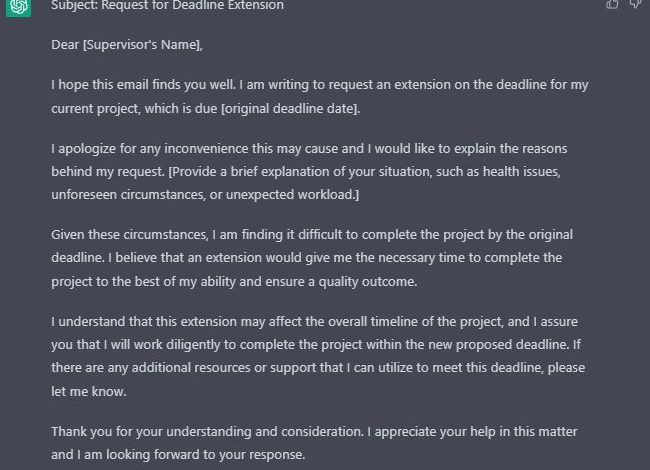Click the thumbs down feedback icon

pos(635,4)
